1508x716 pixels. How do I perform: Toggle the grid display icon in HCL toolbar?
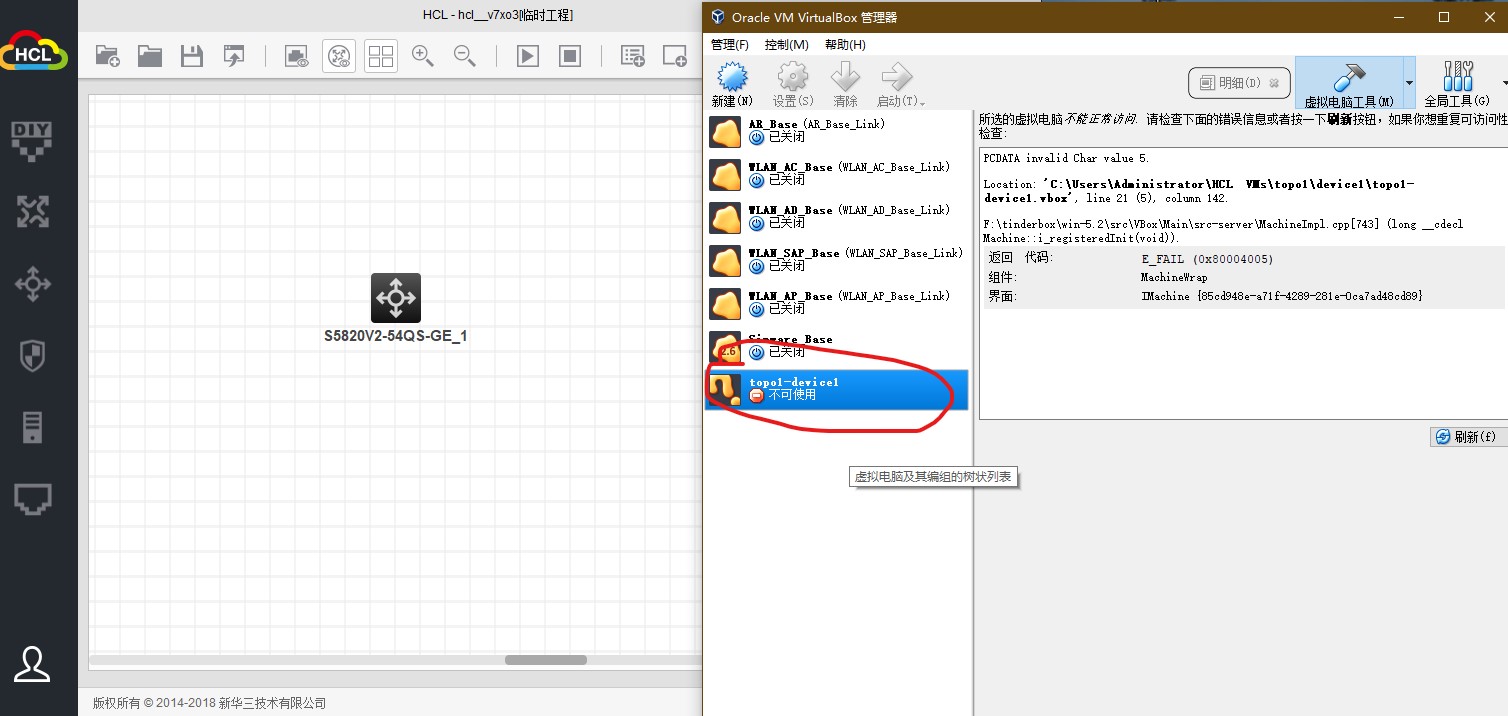[381, 56]
